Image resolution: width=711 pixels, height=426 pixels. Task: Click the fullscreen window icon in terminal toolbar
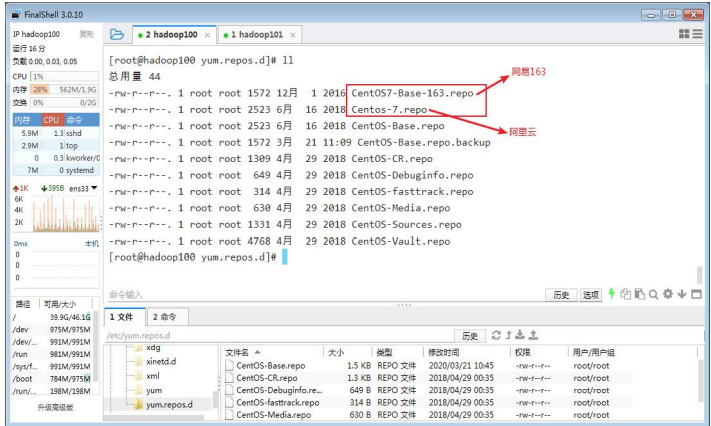[x=696, y=294]
